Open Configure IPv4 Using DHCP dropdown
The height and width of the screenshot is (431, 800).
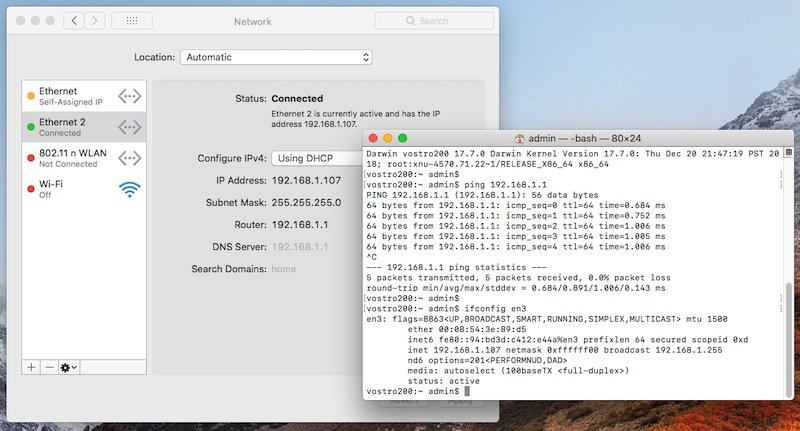tap(317, 158)
